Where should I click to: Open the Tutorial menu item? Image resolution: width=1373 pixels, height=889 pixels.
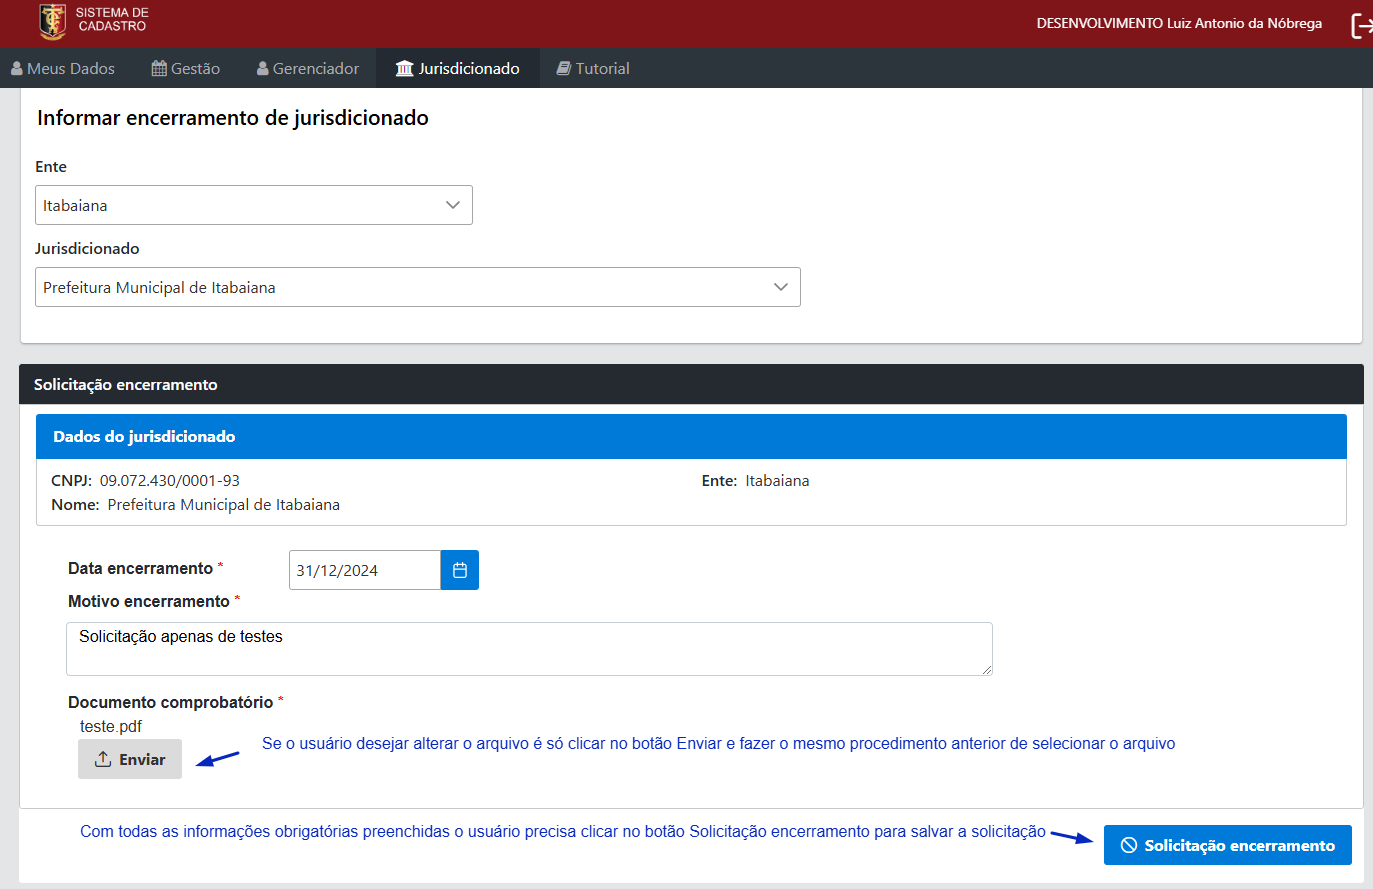click(593, 68)
